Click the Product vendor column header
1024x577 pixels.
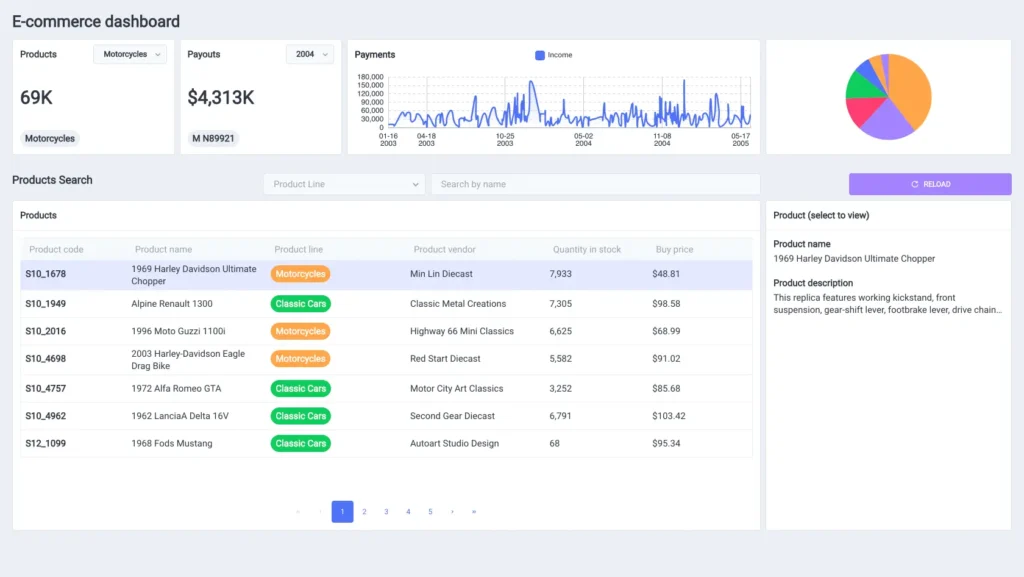click(x=444, y=249)
